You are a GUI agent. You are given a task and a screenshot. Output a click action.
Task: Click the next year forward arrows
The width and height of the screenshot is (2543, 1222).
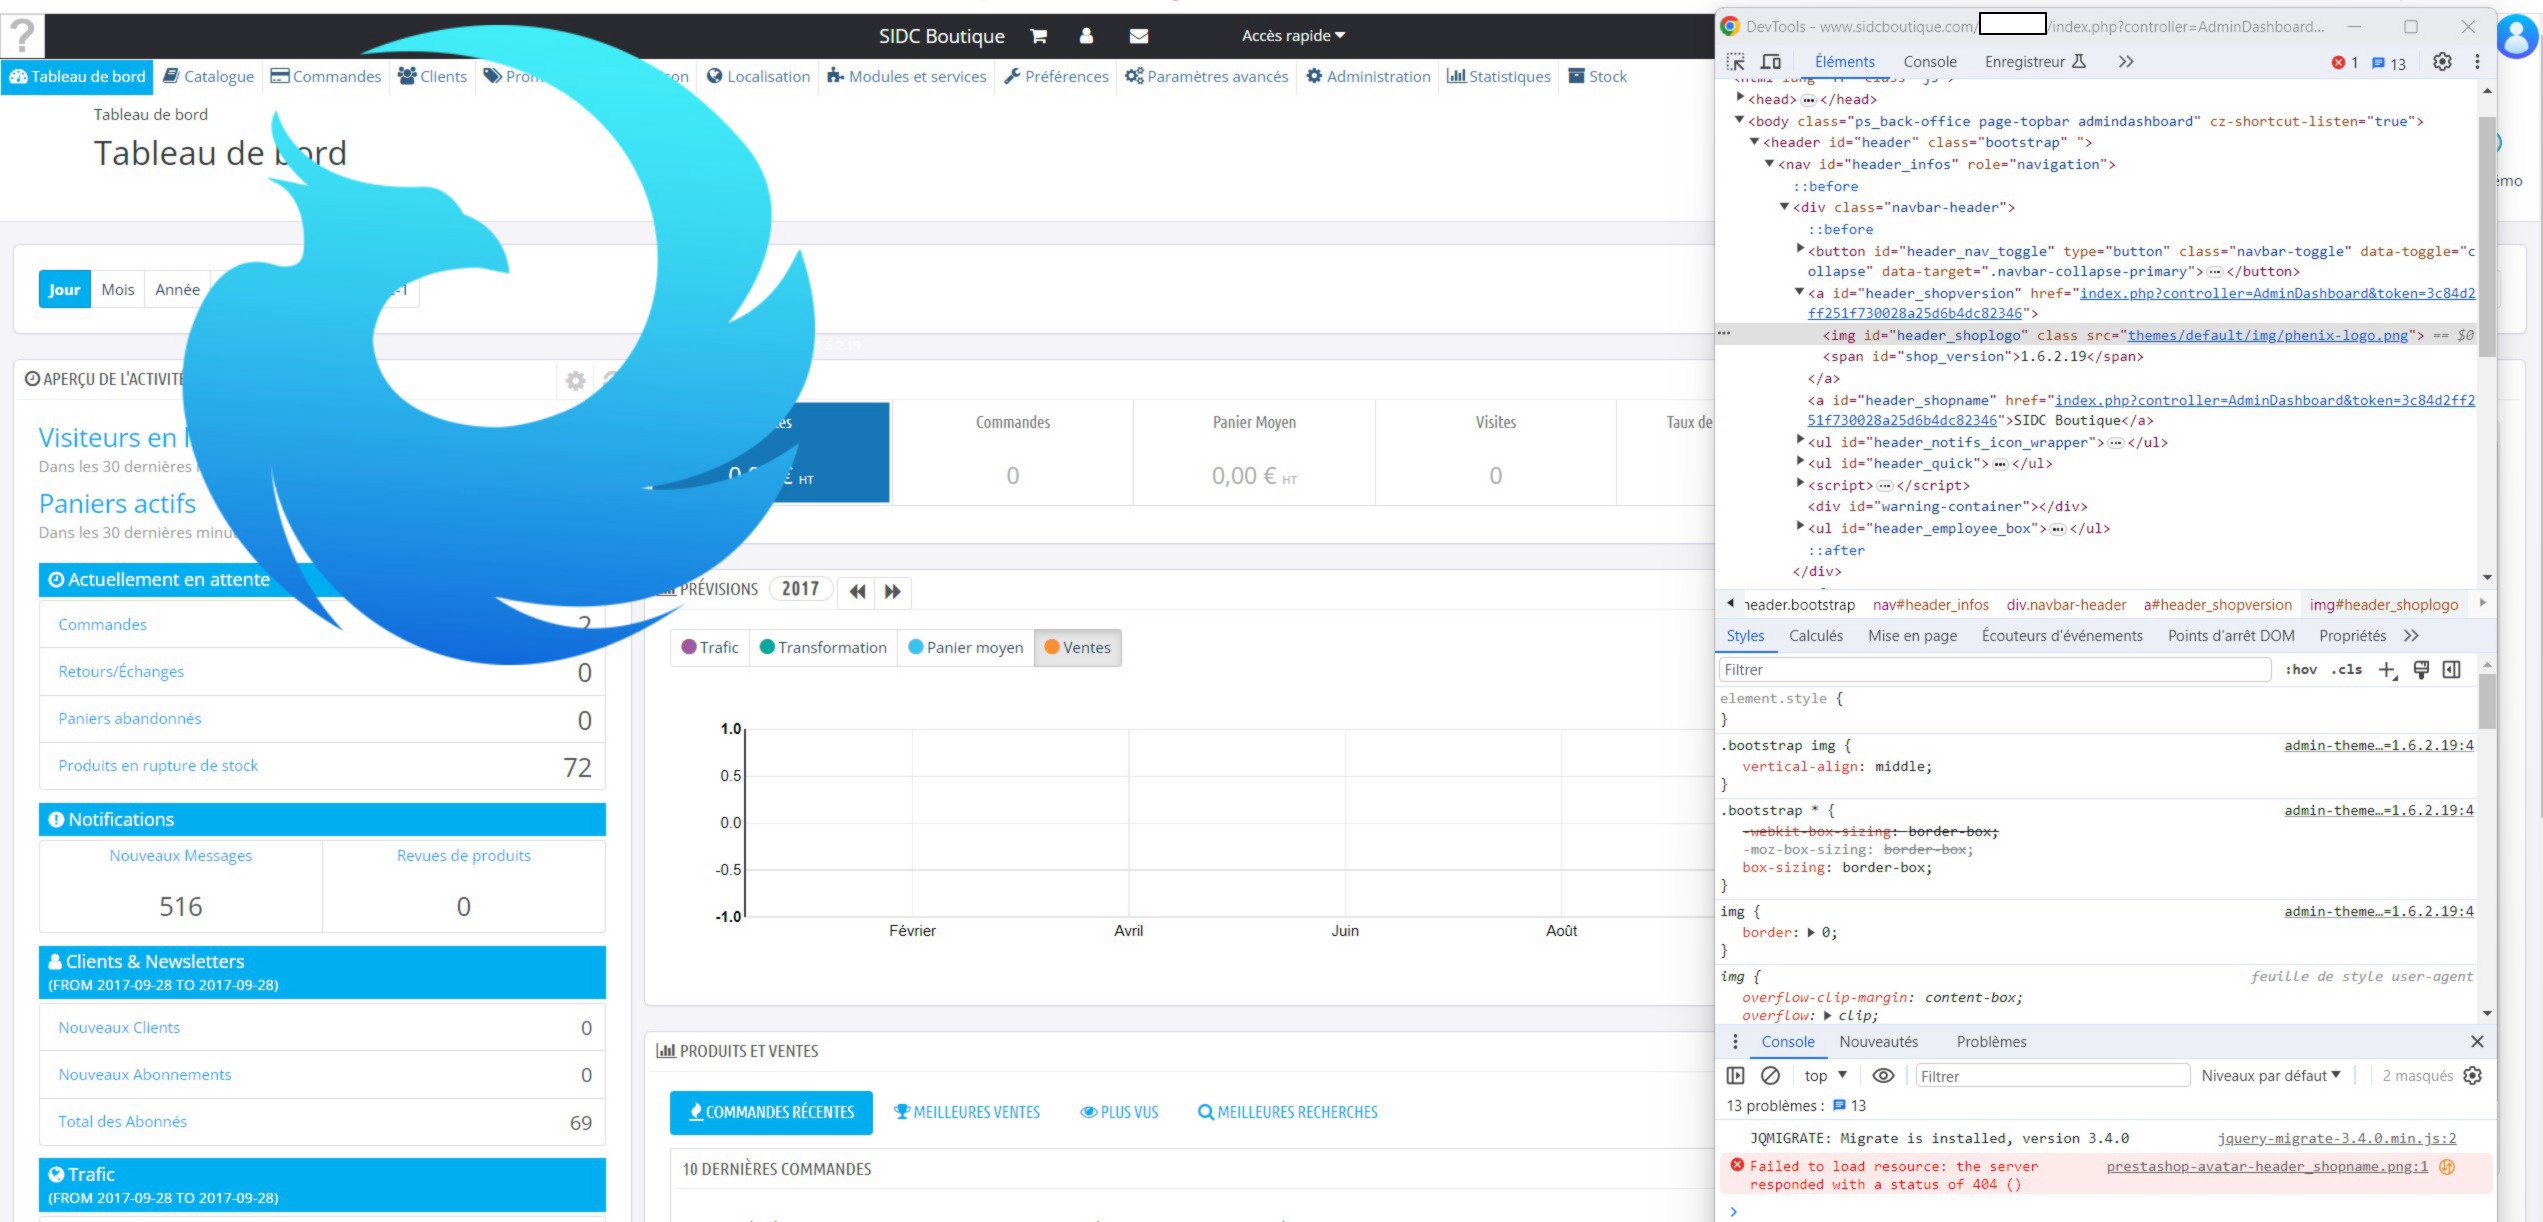pos(893,591)
